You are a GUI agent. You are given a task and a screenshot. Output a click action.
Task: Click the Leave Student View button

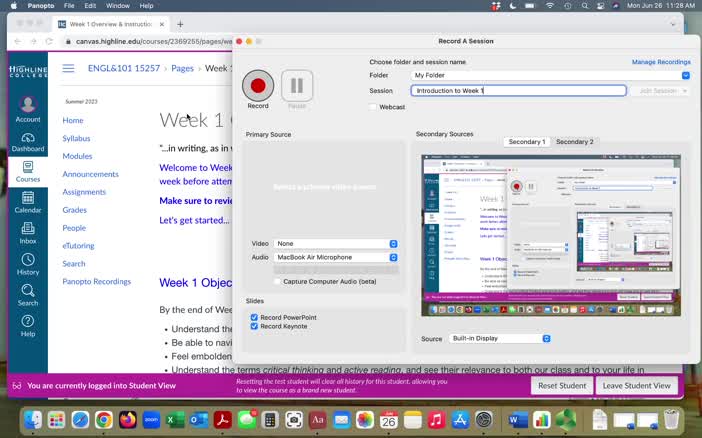636,386
